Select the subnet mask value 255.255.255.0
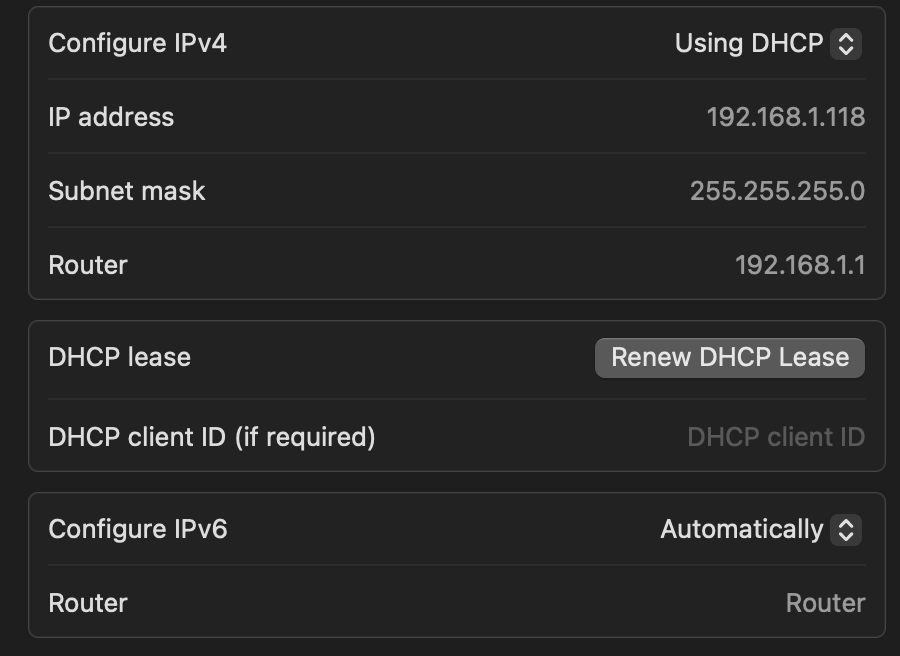This screenshot has height=656, width=900. pos(777,191)
